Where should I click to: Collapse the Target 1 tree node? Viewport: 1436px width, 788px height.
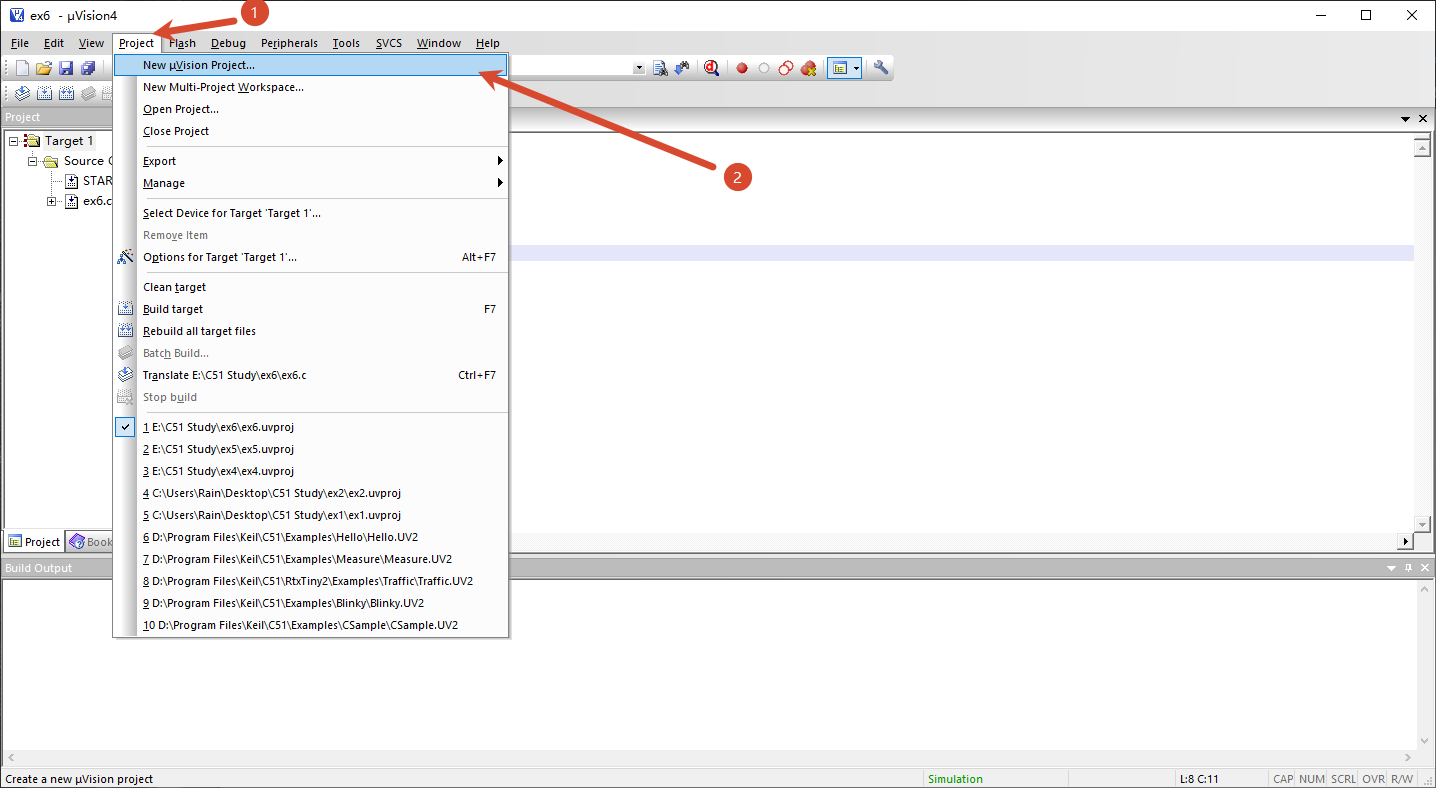(14, 141)
